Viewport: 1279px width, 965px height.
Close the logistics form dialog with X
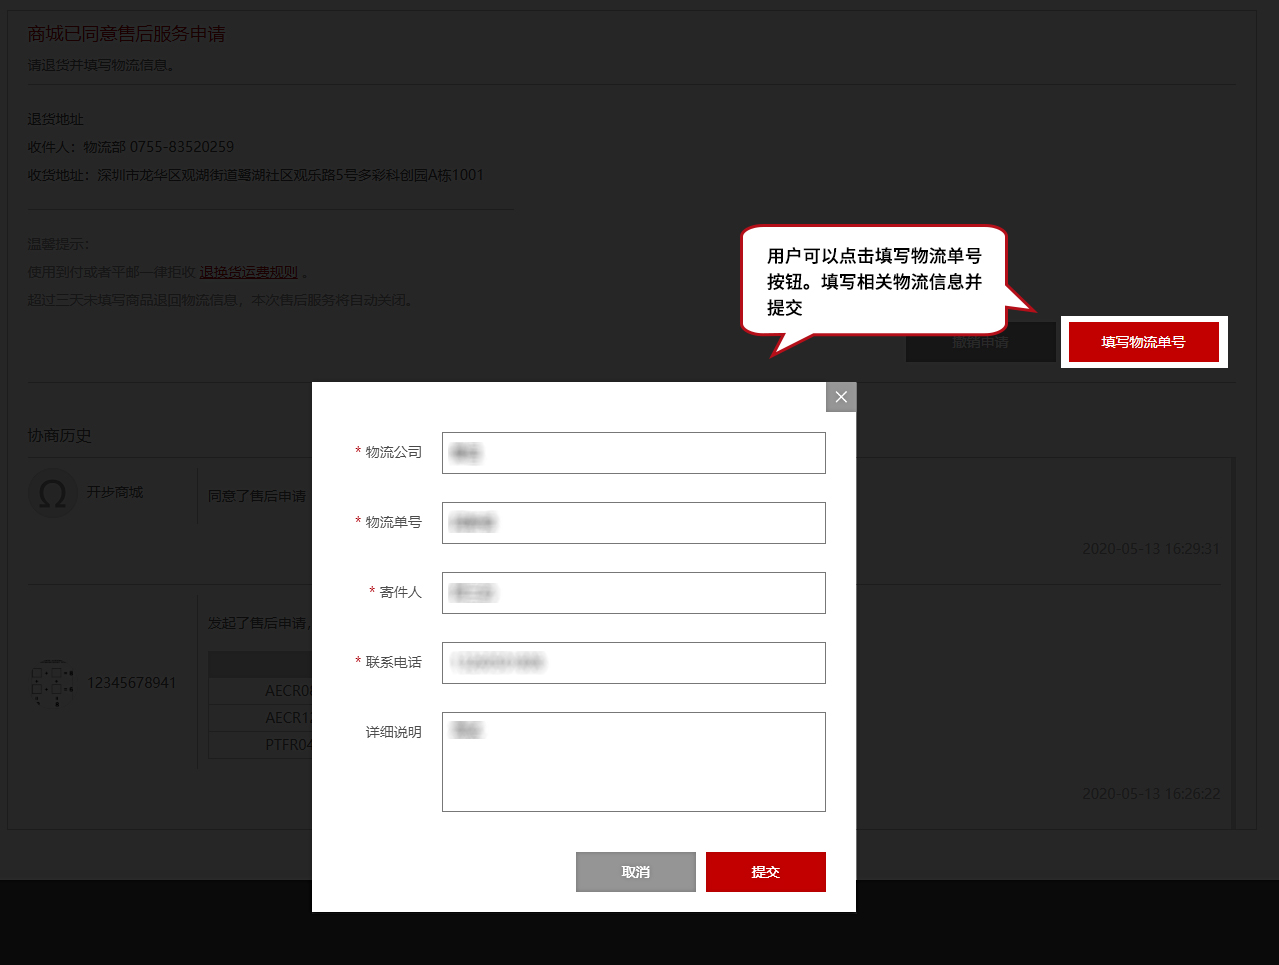[841, 397]
